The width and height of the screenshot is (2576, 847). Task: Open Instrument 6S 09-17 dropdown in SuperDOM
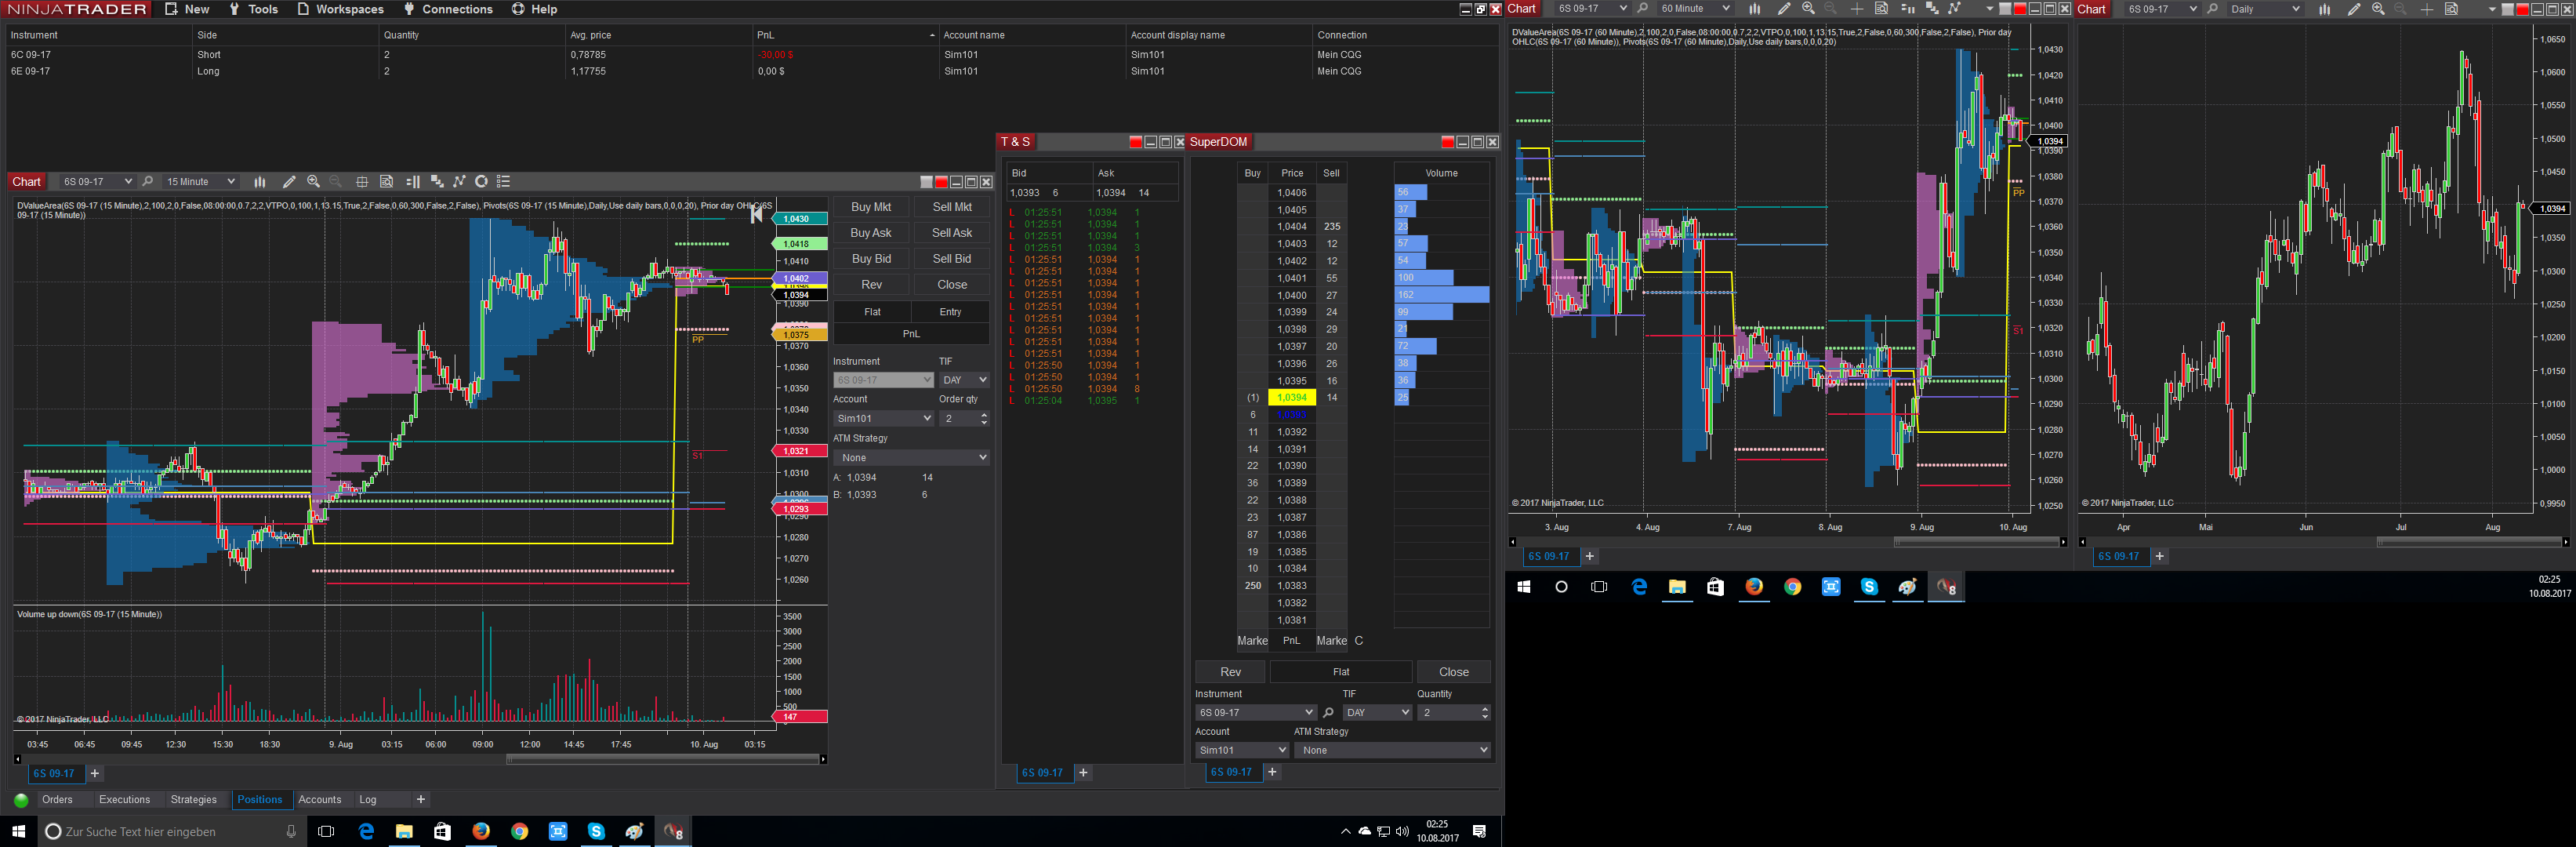click(x=1255, y=713)
